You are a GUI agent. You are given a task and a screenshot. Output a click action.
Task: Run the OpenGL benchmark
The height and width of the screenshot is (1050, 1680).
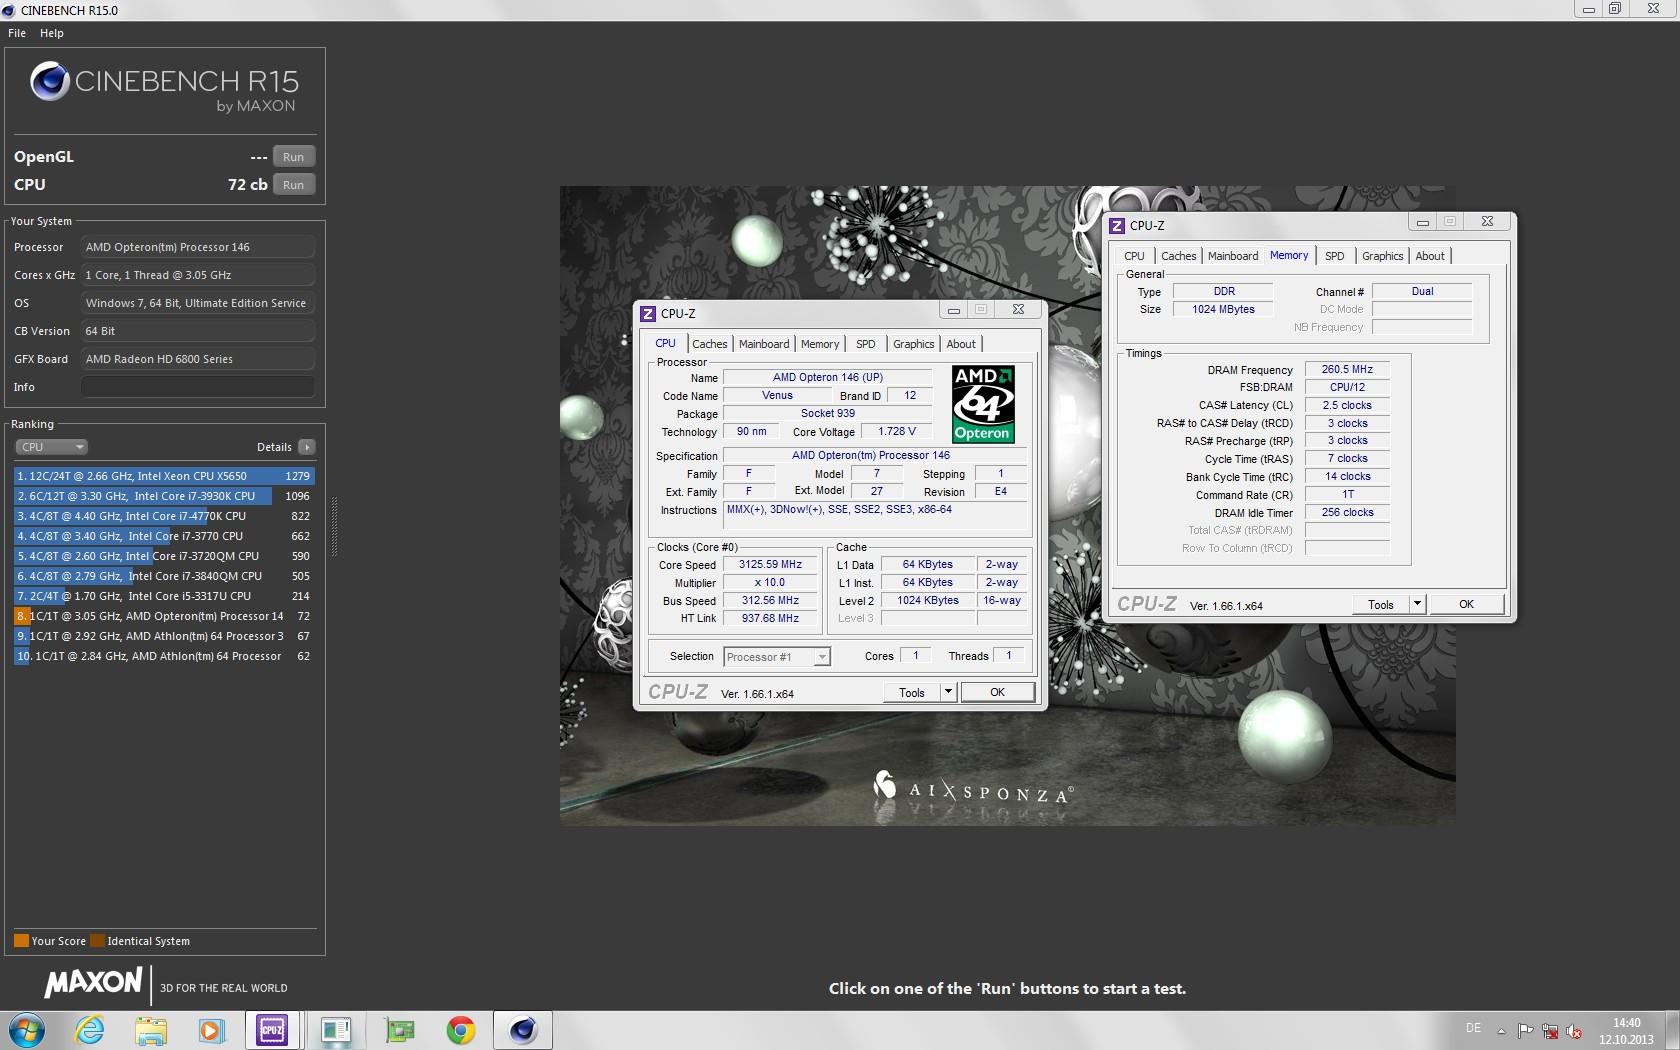[293, 157]
